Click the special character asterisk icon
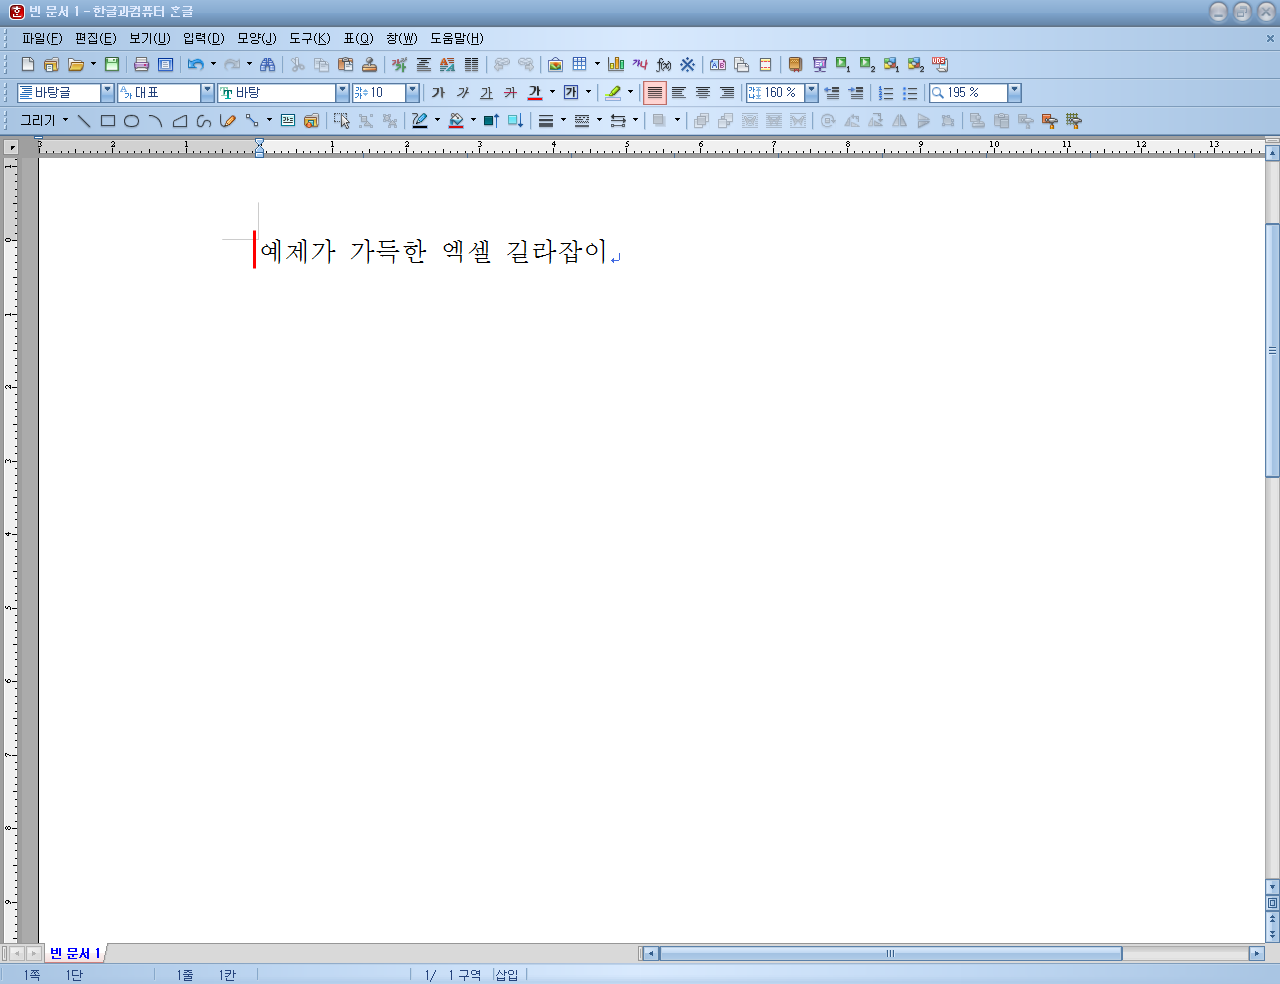The height and width of the screenshot is (984, 1280). (x=688, y=64)
